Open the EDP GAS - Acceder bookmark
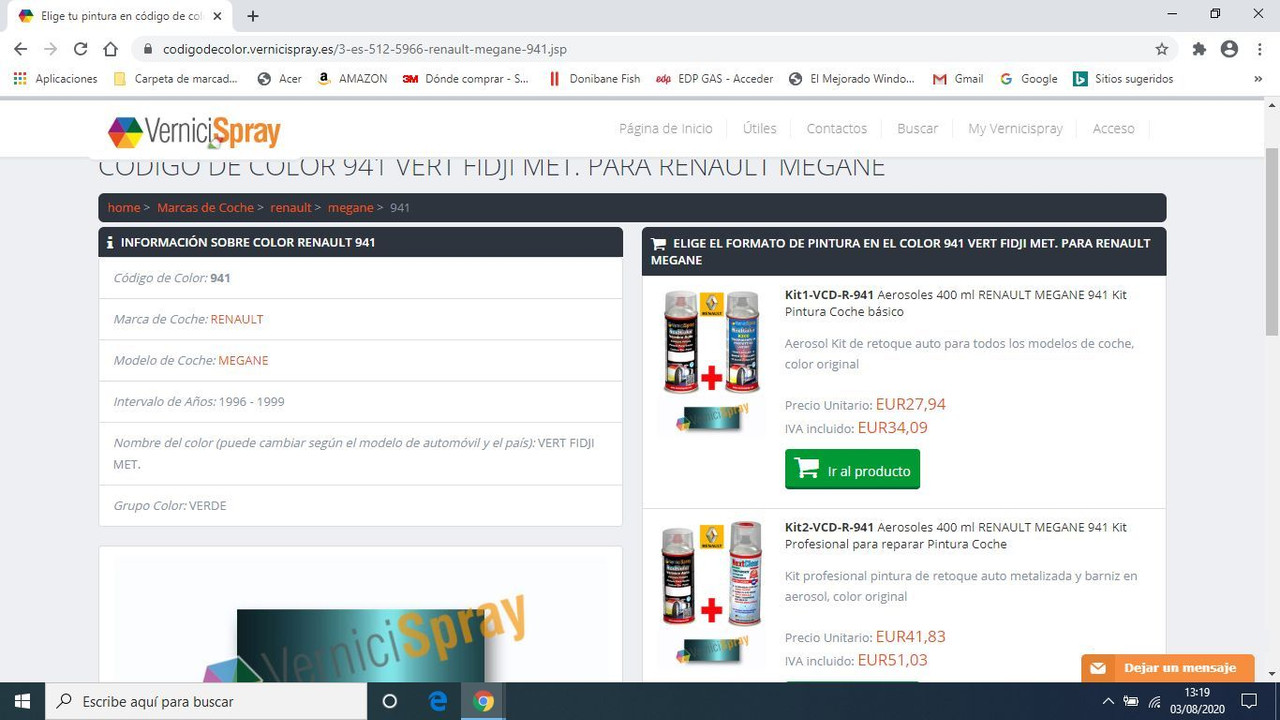Screen dimensions: 1280x720 [715, 79]
